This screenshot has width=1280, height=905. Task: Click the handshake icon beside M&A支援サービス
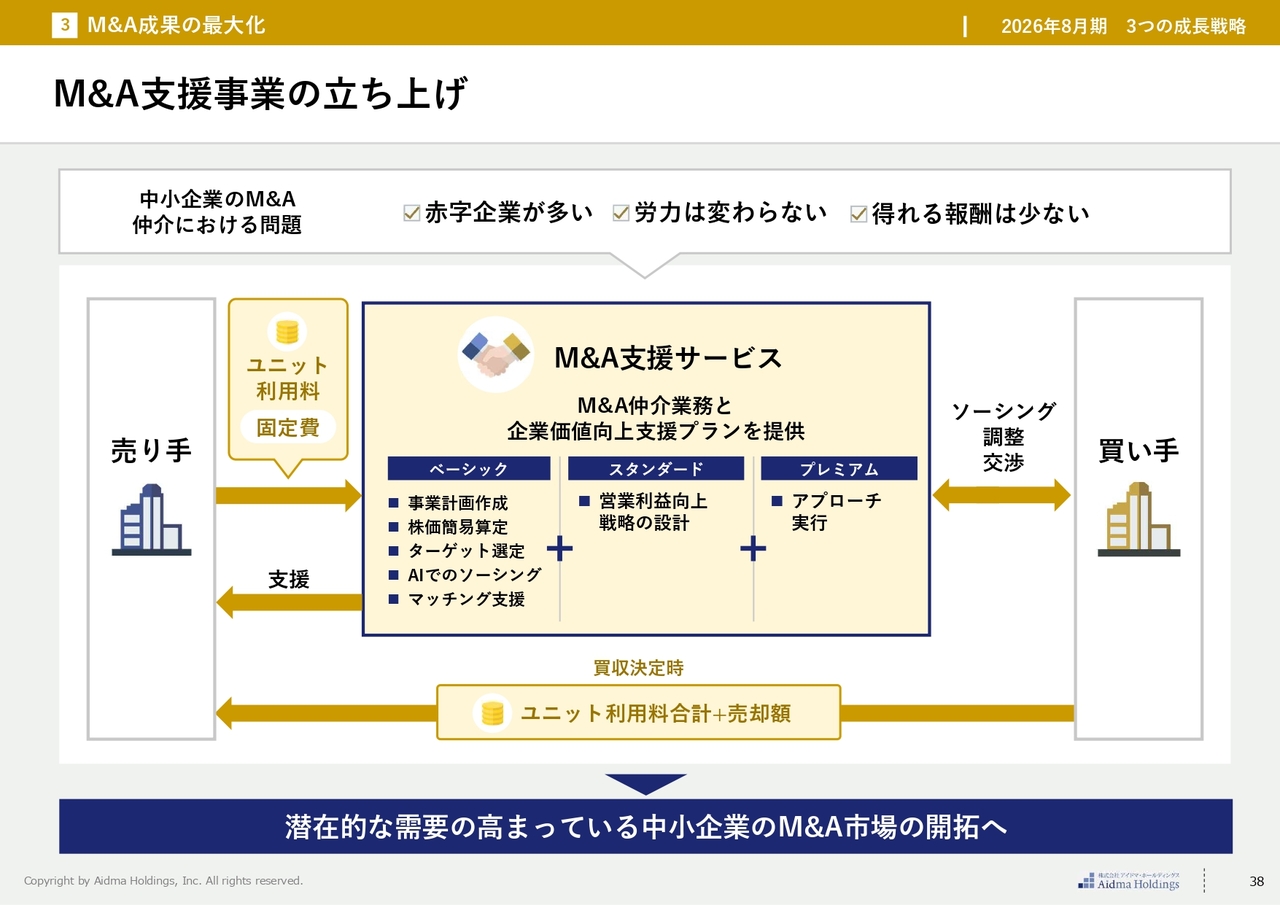pos(495,354)
